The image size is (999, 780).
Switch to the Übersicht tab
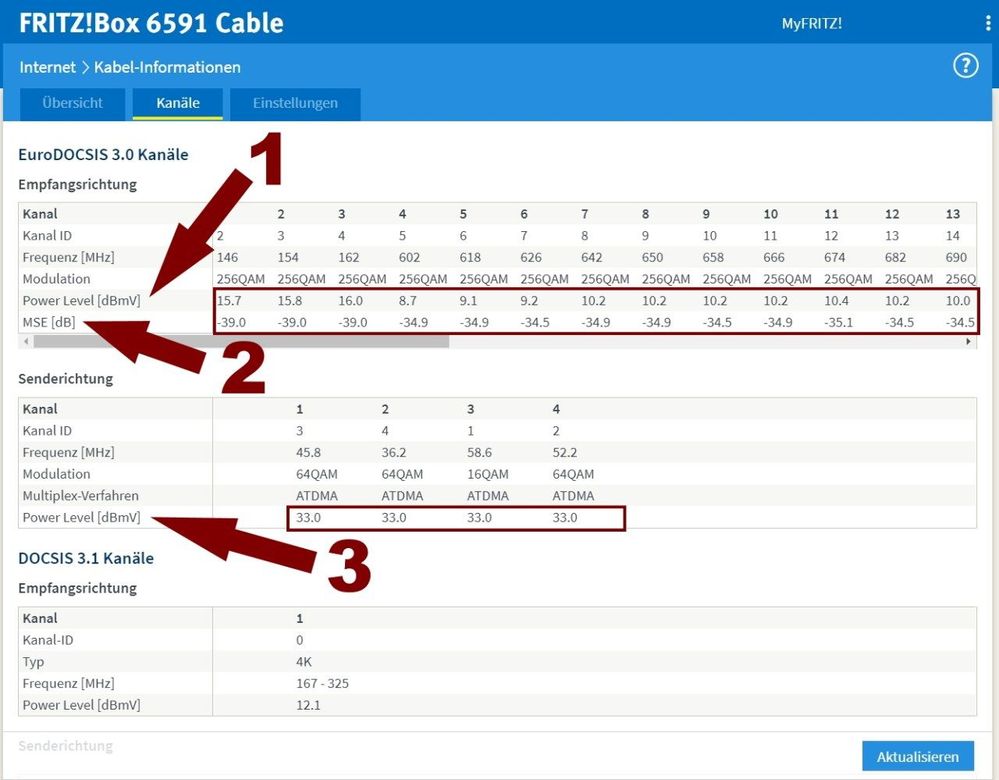[72, 103]
